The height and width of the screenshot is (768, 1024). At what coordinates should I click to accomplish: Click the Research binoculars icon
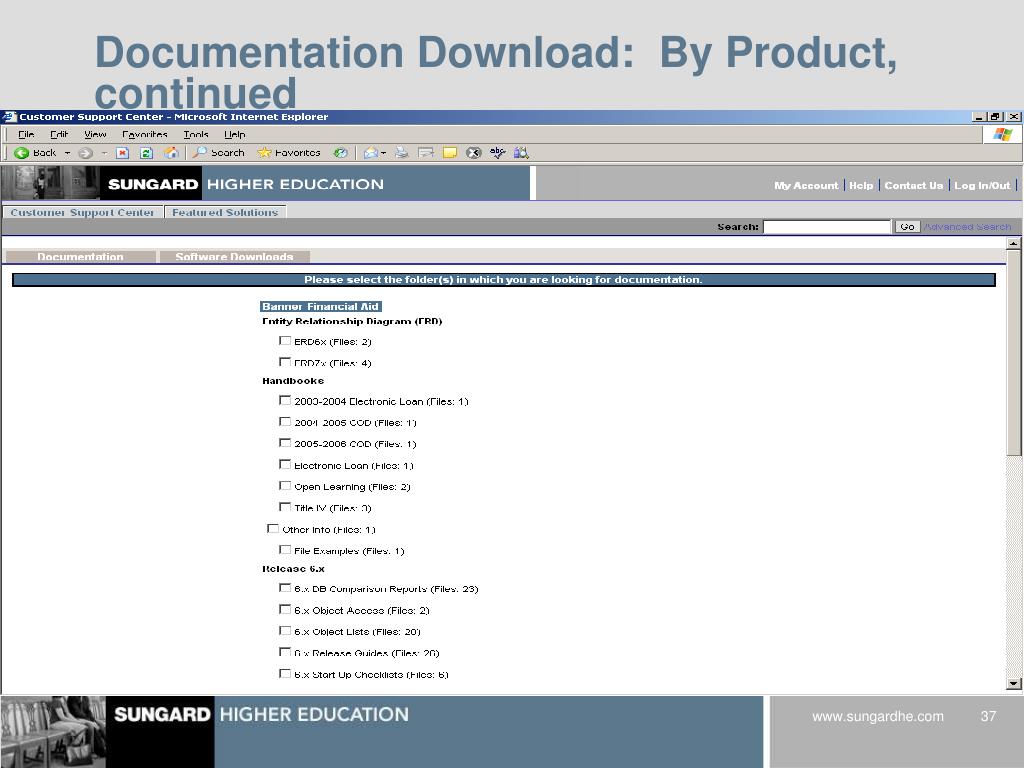[x=521, y=153]
